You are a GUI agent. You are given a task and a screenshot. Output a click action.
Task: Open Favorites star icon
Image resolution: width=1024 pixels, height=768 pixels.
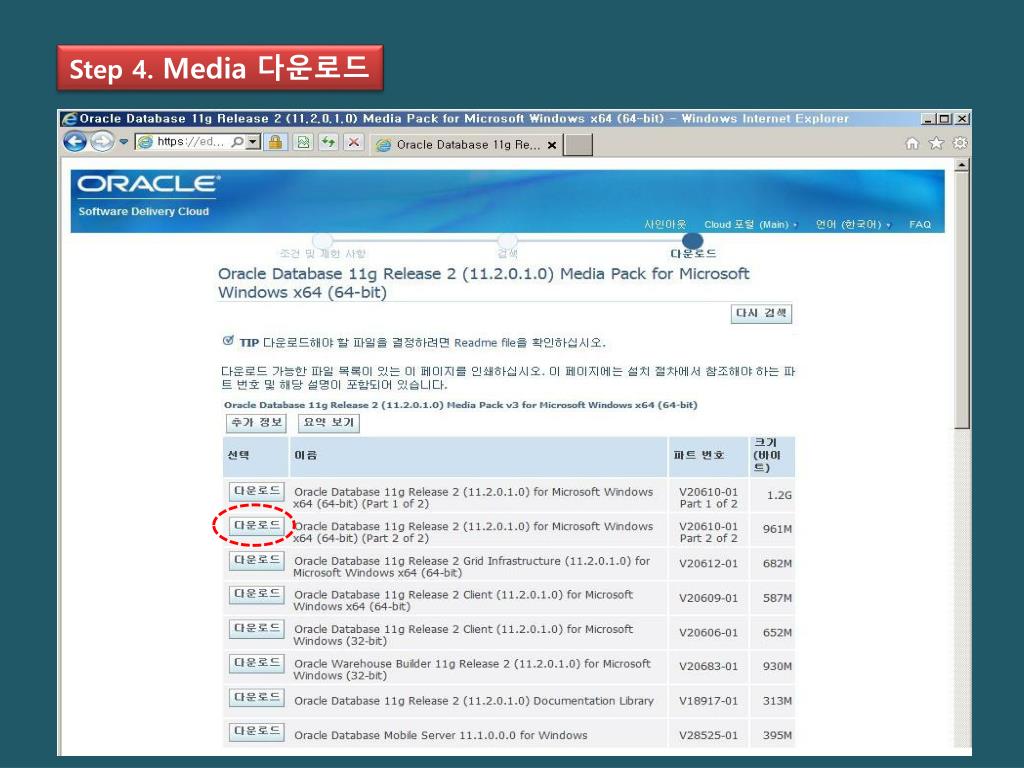pos(936,143)
